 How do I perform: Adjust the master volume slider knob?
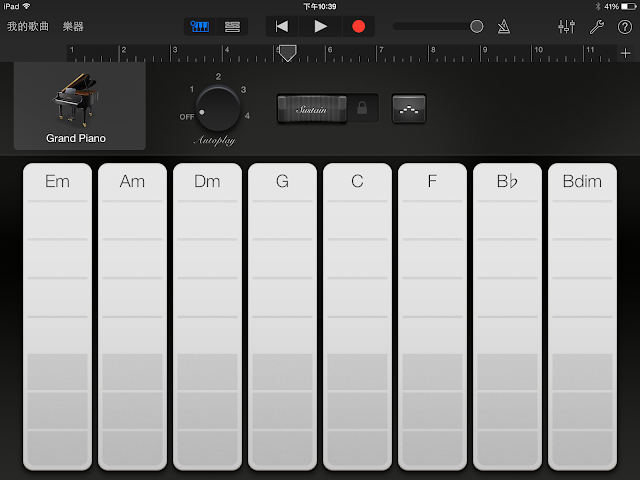click(476, 27)
